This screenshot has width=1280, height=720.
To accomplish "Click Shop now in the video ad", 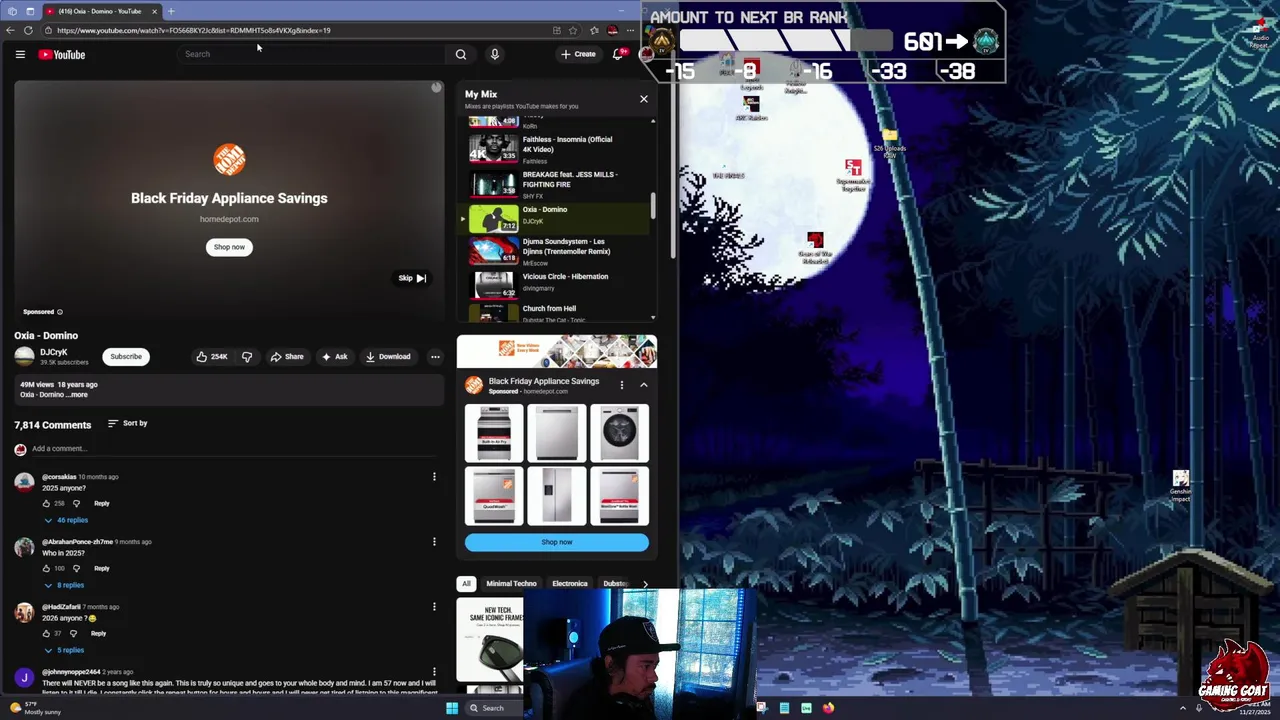I will tap(229, 247).
